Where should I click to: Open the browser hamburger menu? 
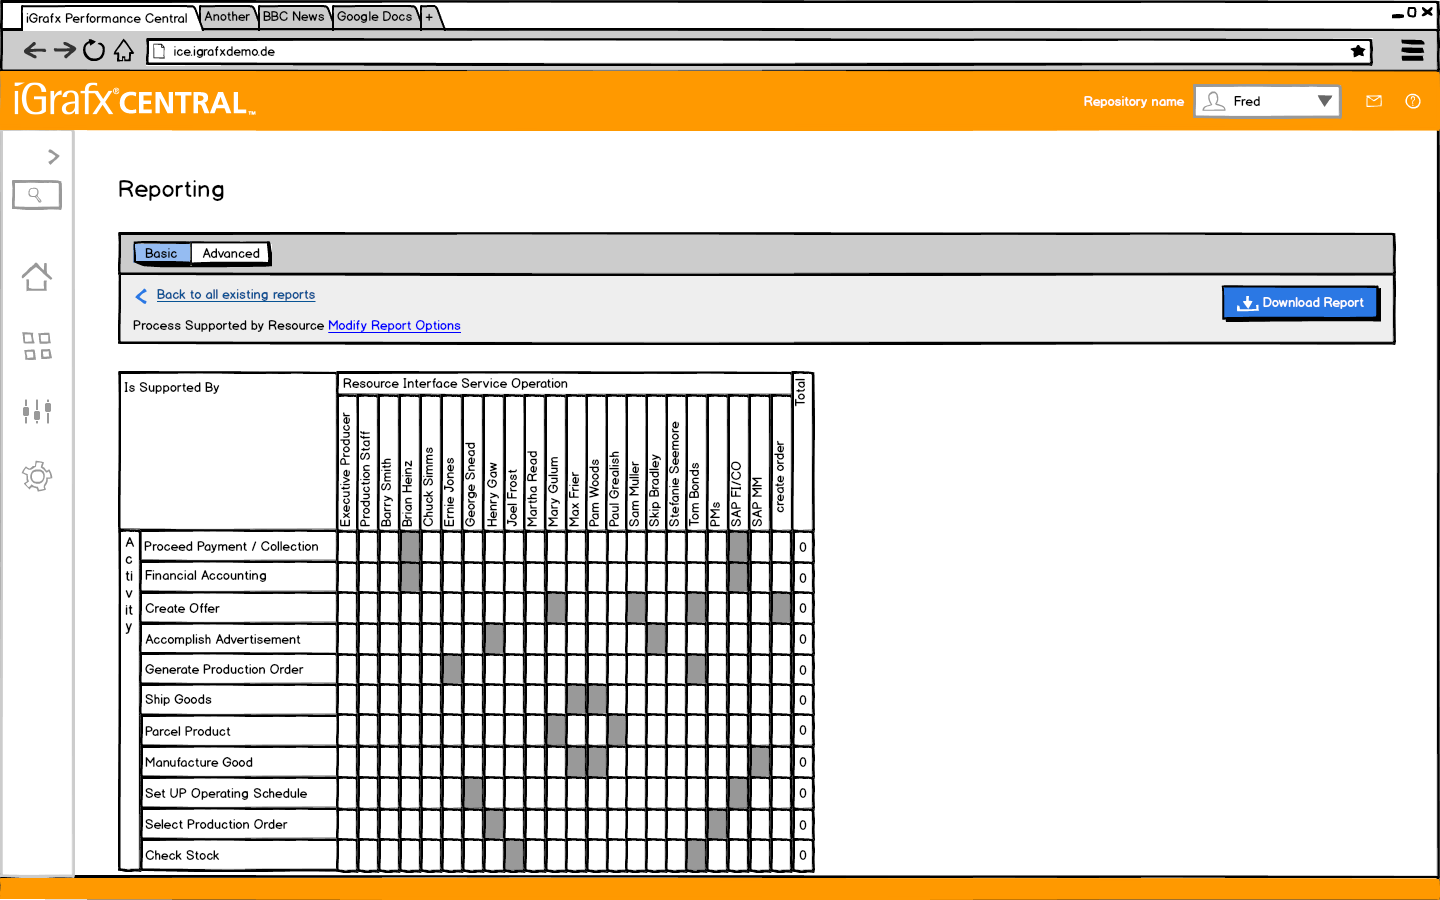click(1412, 50)
